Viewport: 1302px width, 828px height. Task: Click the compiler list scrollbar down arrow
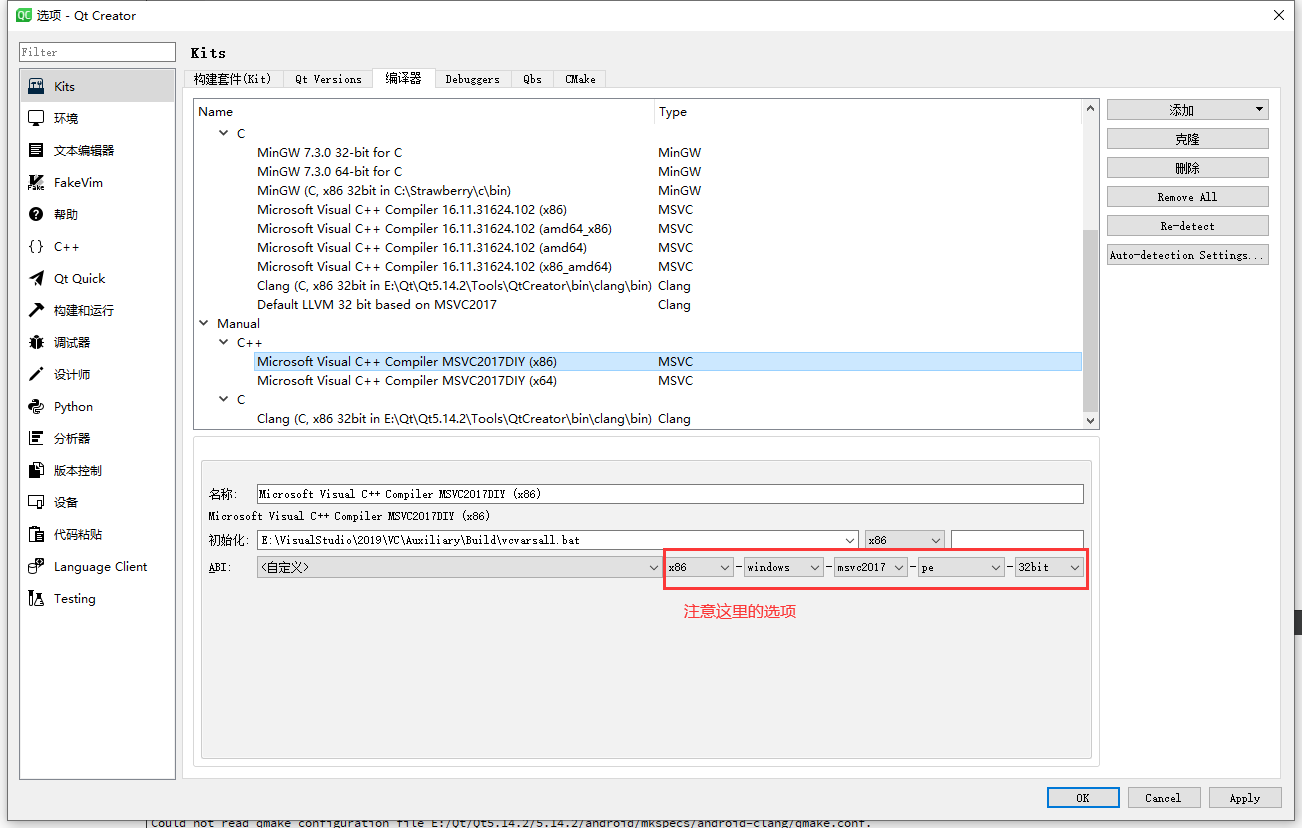tap(1091, 421)
